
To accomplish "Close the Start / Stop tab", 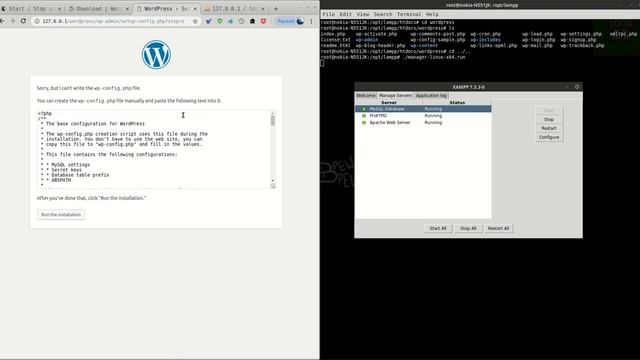I will pos(59,9).
